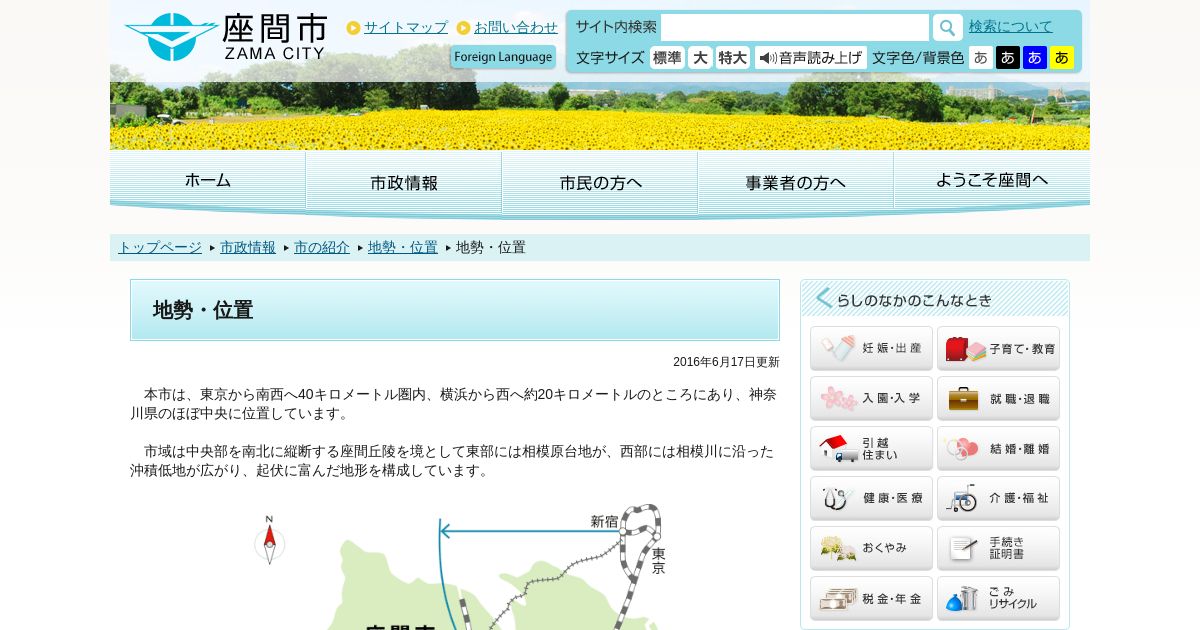This screenshot has width=1200, height=630.
Task: Focus the サイト内検索 search field
Action: 794,27
